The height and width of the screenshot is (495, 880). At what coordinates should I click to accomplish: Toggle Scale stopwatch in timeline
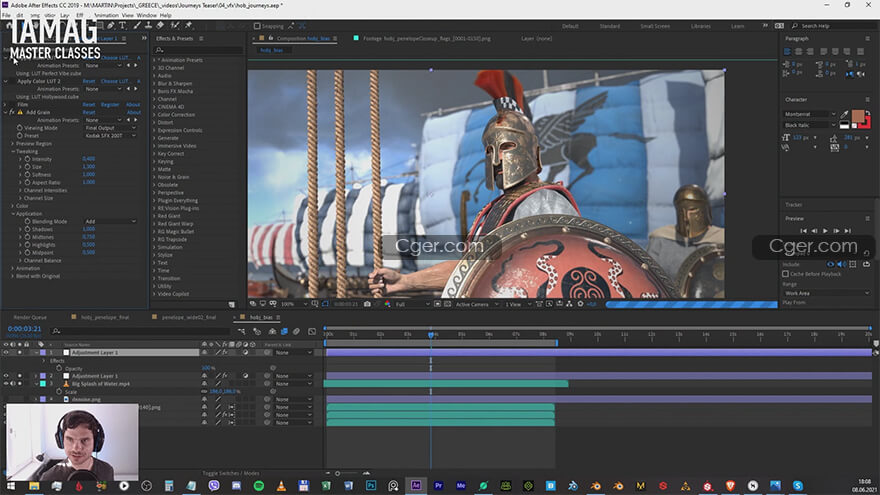click(x=59, y=392)
